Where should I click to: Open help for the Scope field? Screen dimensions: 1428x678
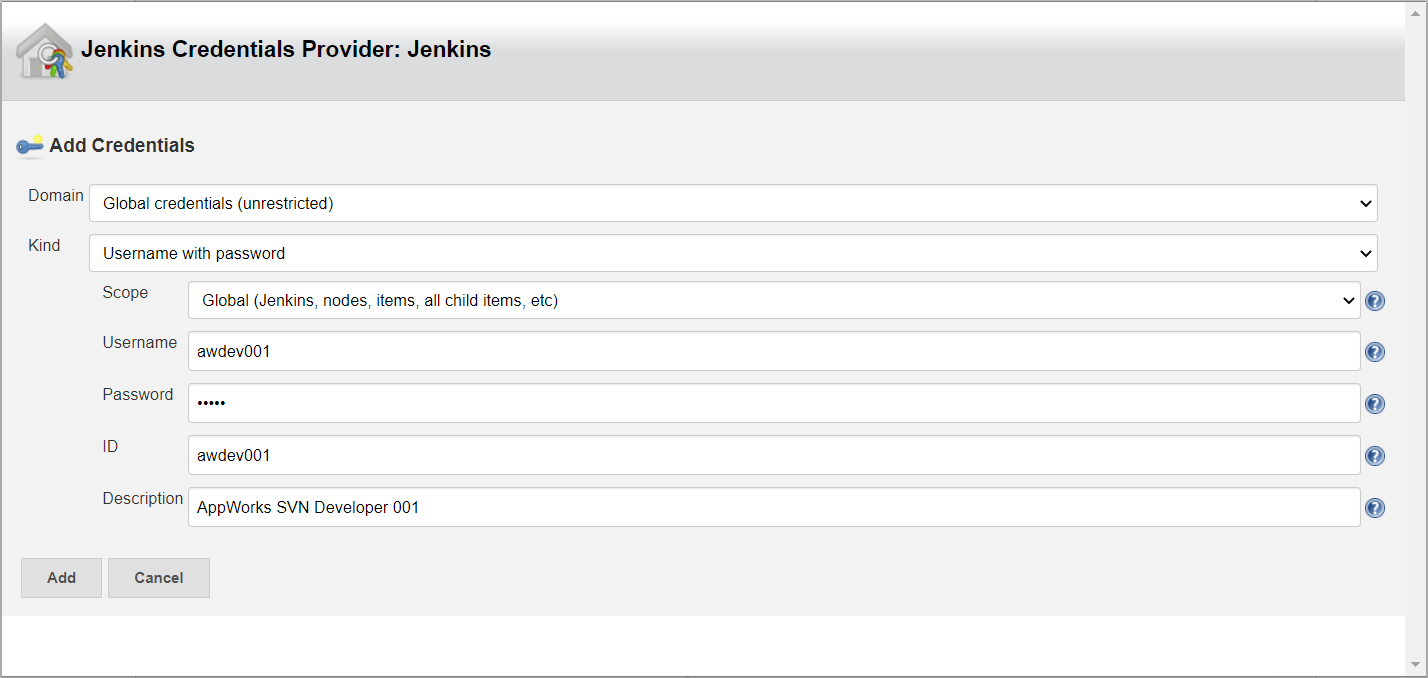1375,300
